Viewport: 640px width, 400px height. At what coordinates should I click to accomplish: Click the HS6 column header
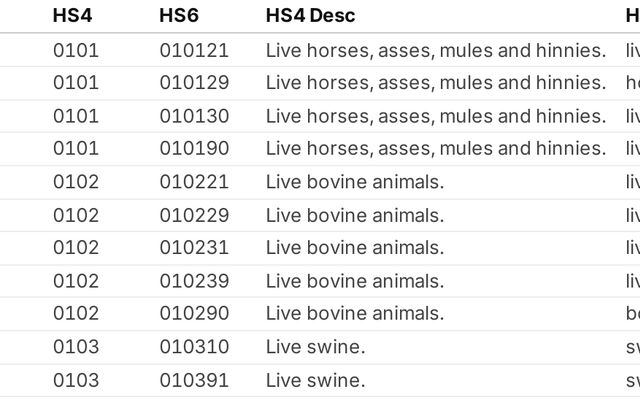pyautogui.click(x=179, y=16)
